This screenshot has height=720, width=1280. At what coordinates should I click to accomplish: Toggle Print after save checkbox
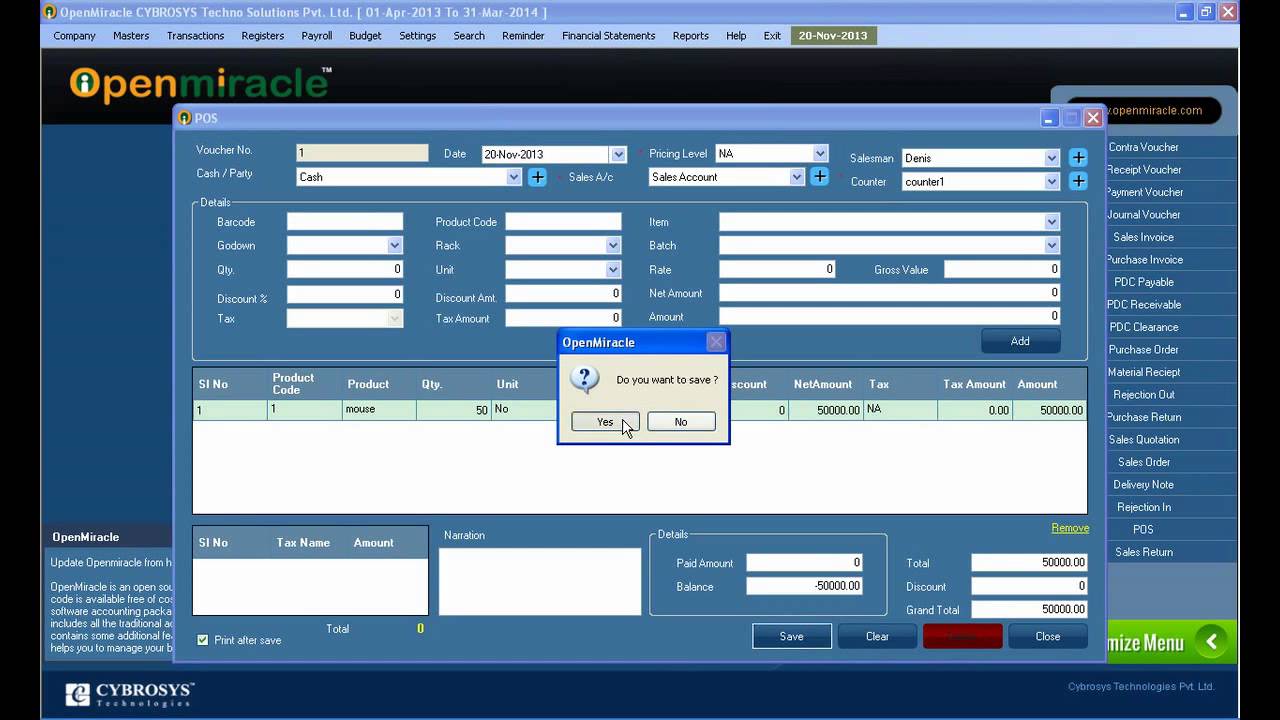(203, 640)
